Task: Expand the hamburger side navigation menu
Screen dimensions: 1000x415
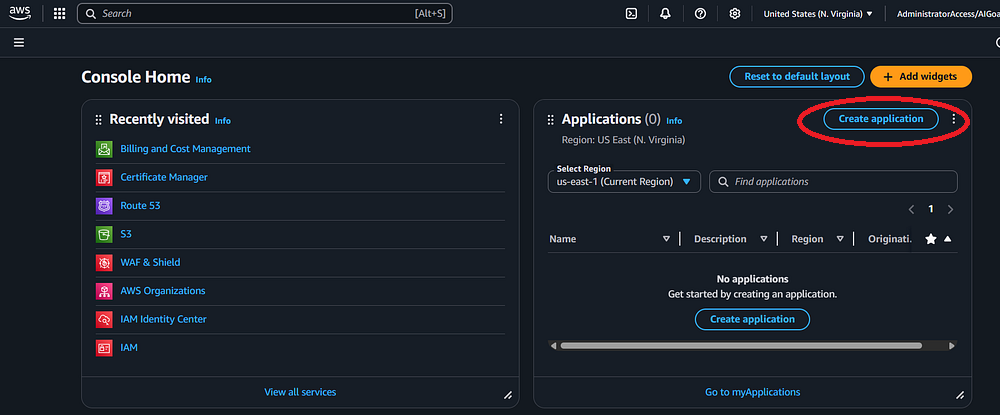Action: [19, 43]
